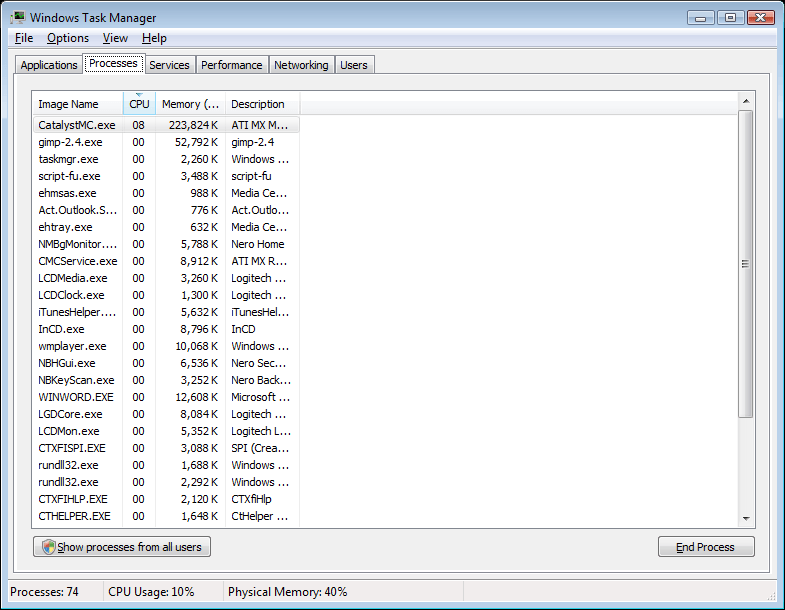Click the scrollbar down arrow

click(x=746, y=518)
